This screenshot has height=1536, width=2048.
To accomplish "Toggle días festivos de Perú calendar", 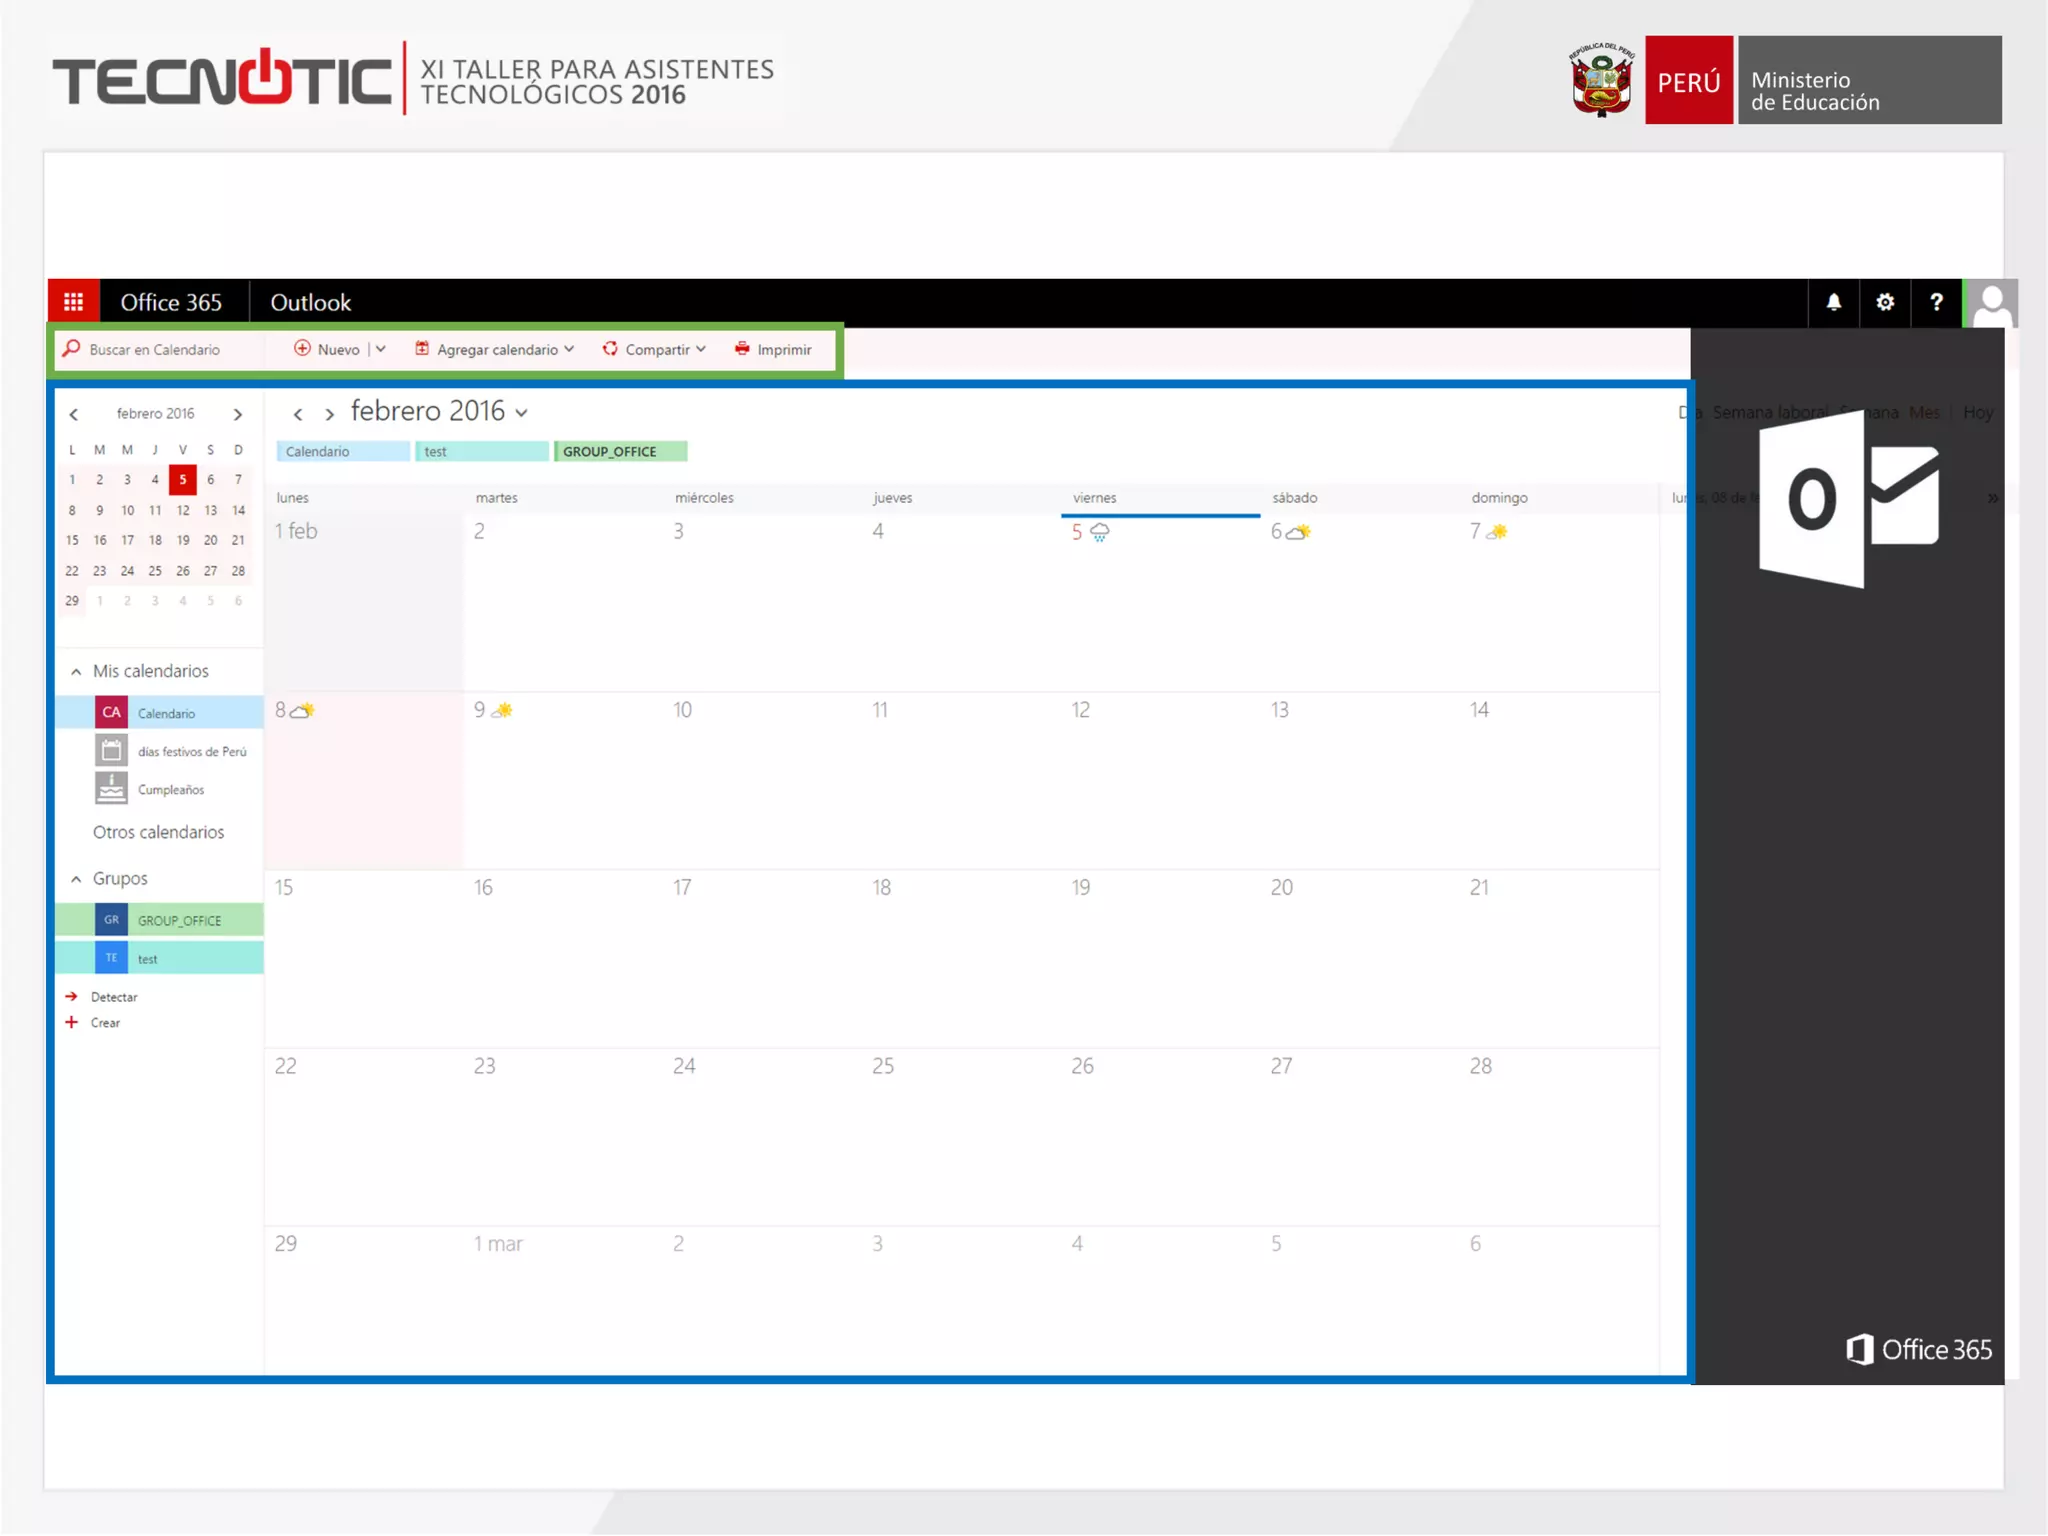I will tap(190, 751).
